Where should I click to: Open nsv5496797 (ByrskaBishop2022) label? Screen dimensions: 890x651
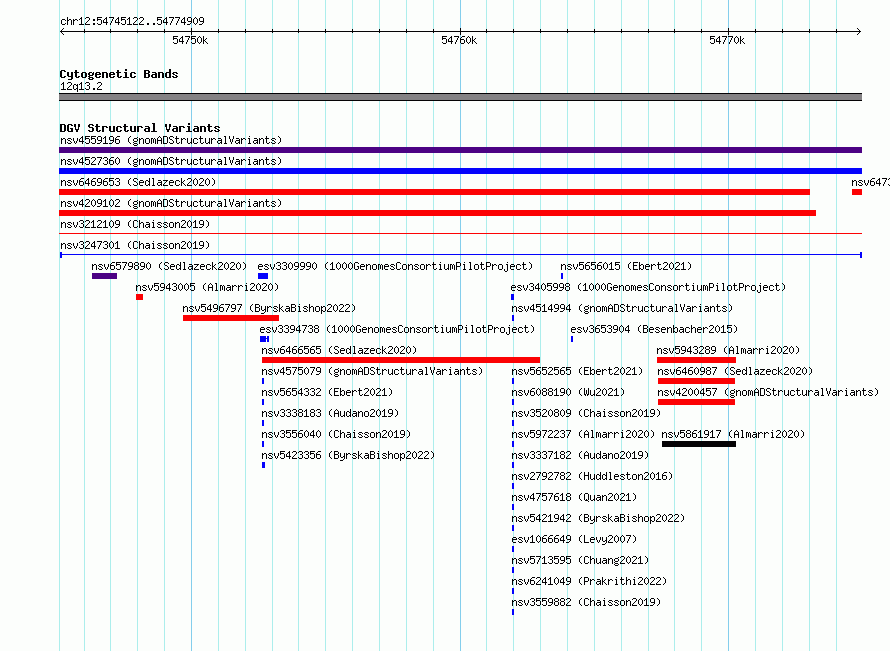coord(269,308)
